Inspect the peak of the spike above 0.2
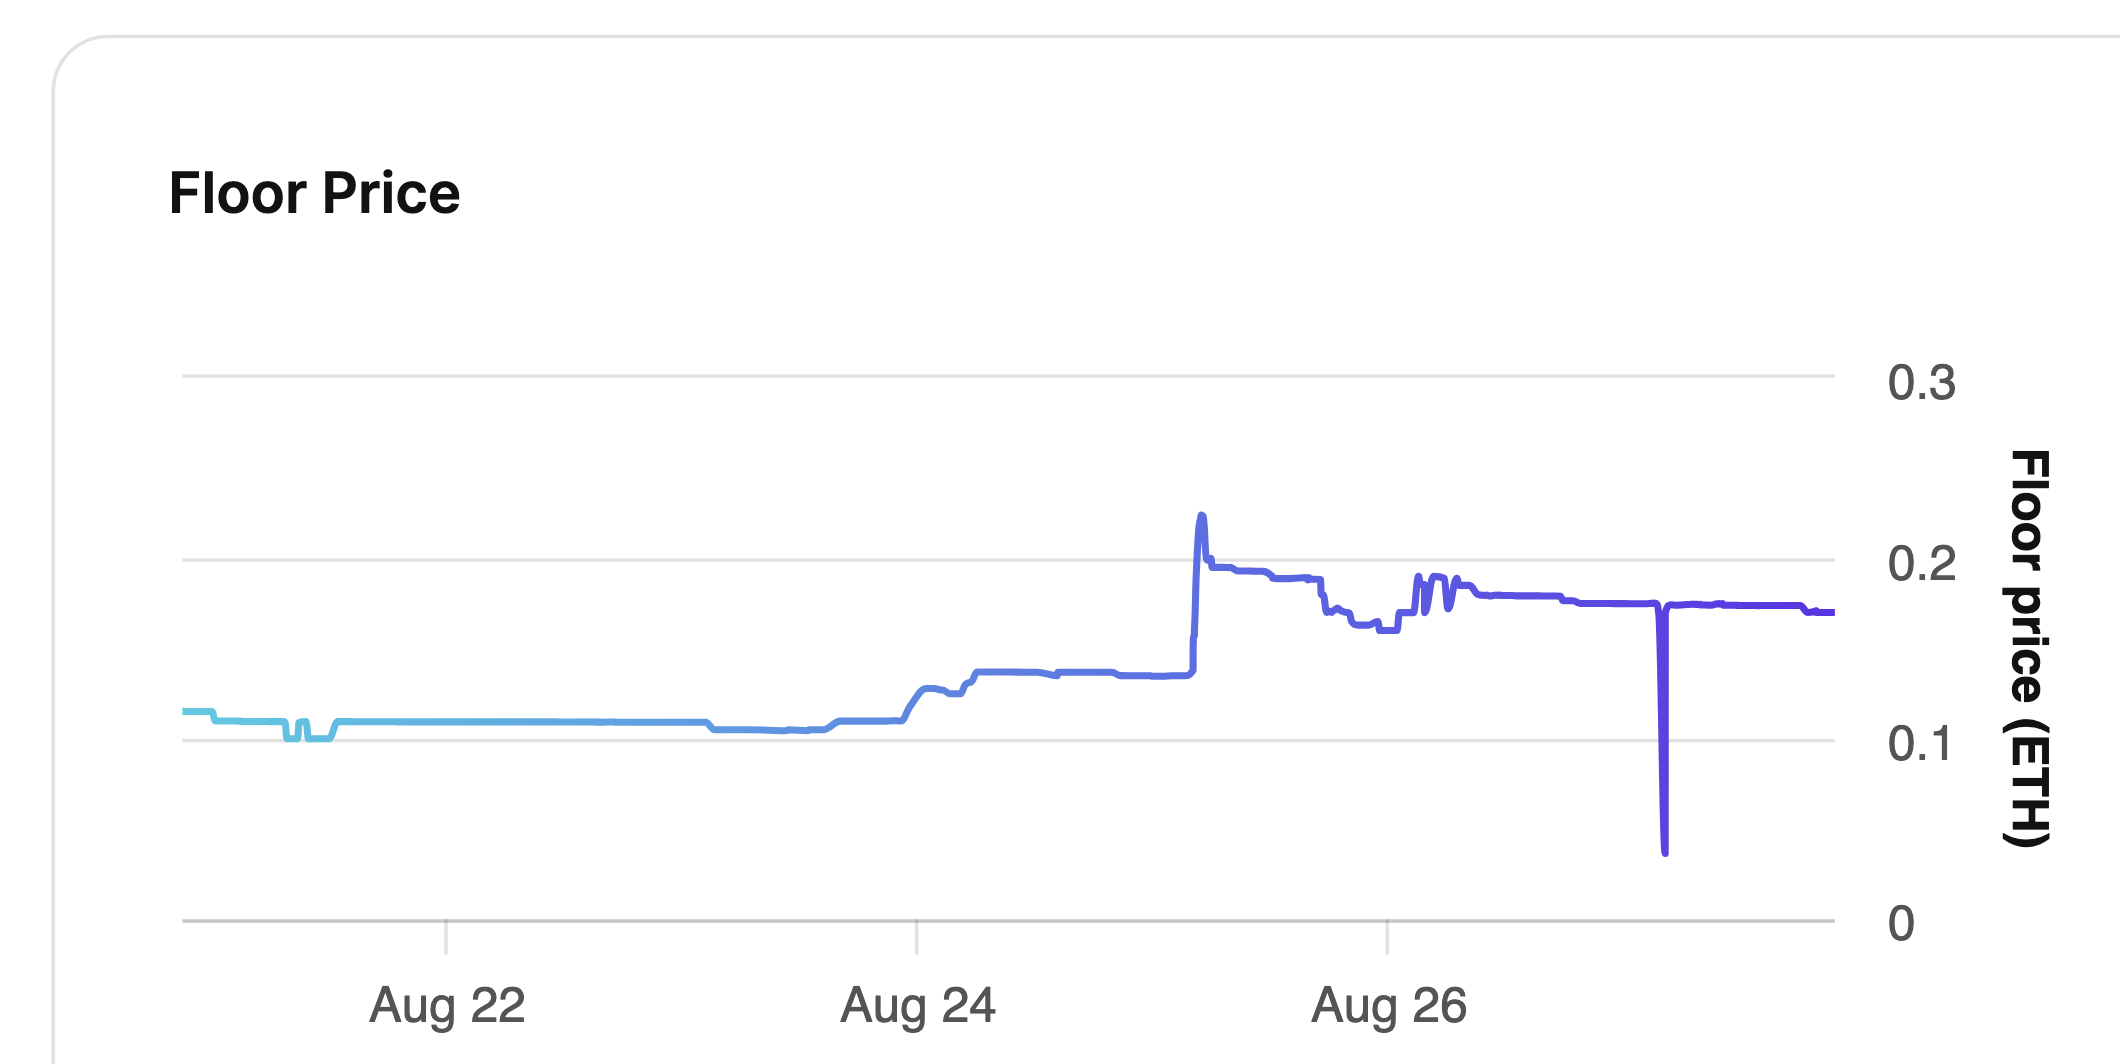2120x1064 pixels. (x=1201, y=516)
